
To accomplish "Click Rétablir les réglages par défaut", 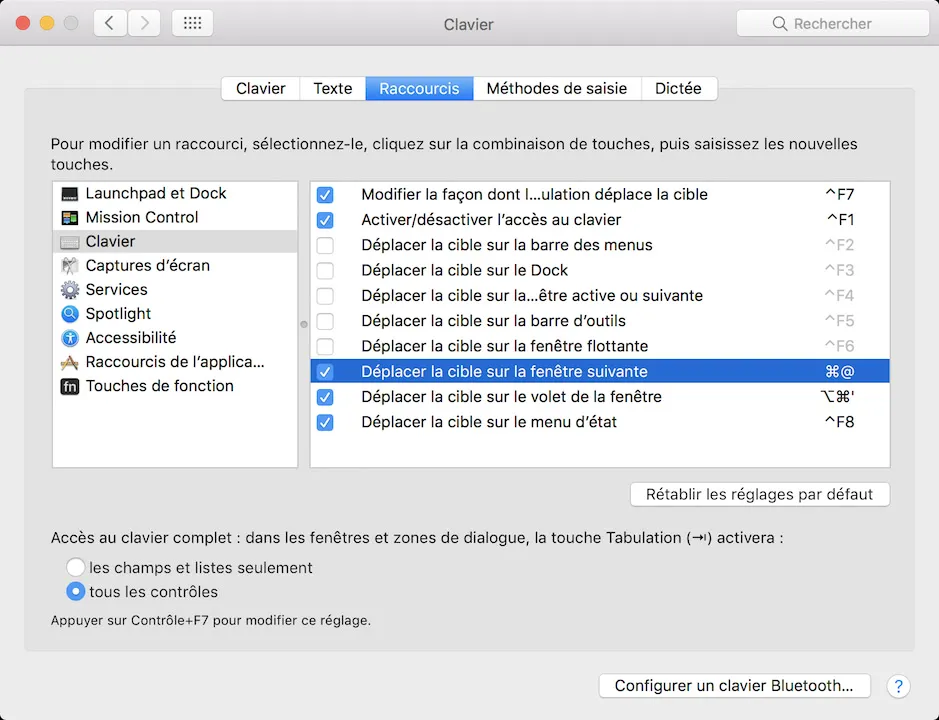I will click(x=759, y=494).
